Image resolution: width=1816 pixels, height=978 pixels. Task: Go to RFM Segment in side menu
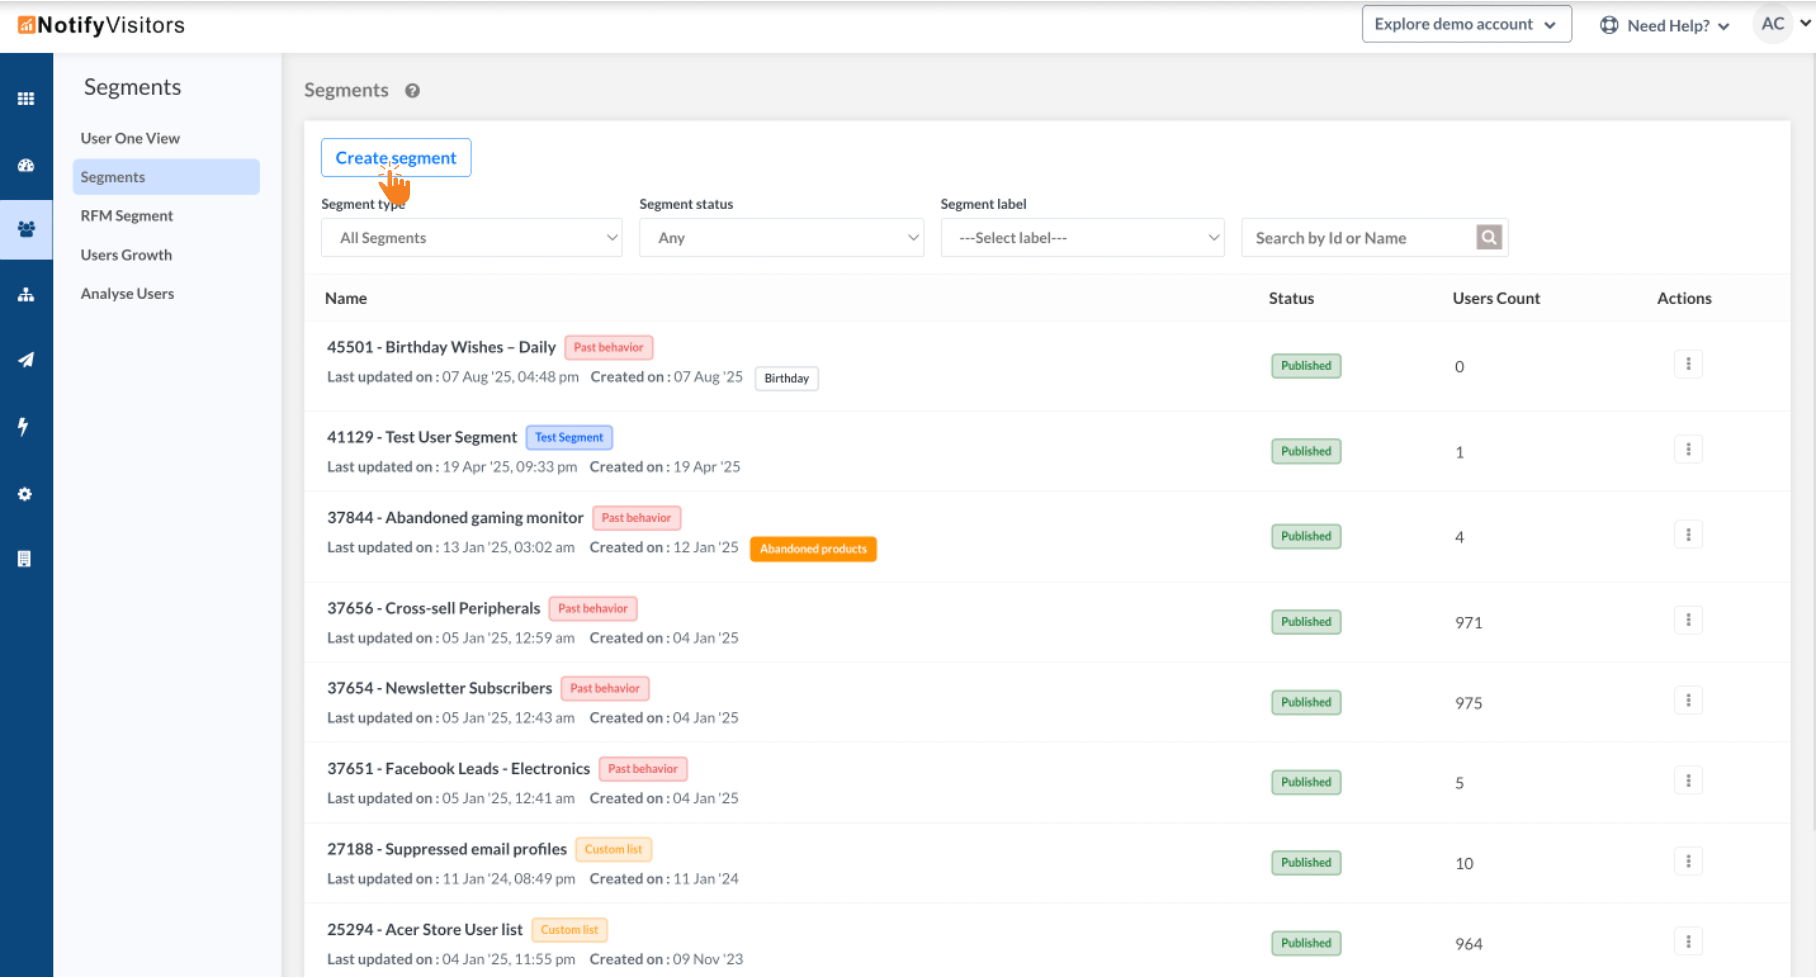(x=127, y=216)
